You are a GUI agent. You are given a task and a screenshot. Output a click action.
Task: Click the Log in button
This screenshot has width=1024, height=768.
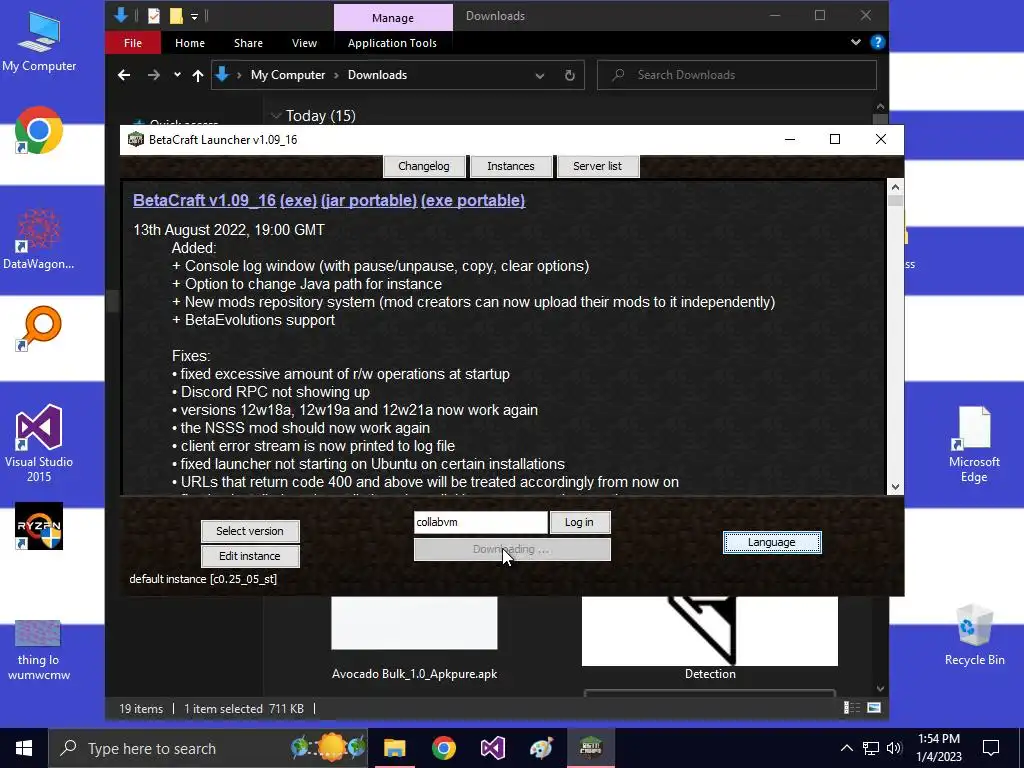coord(579,522)
